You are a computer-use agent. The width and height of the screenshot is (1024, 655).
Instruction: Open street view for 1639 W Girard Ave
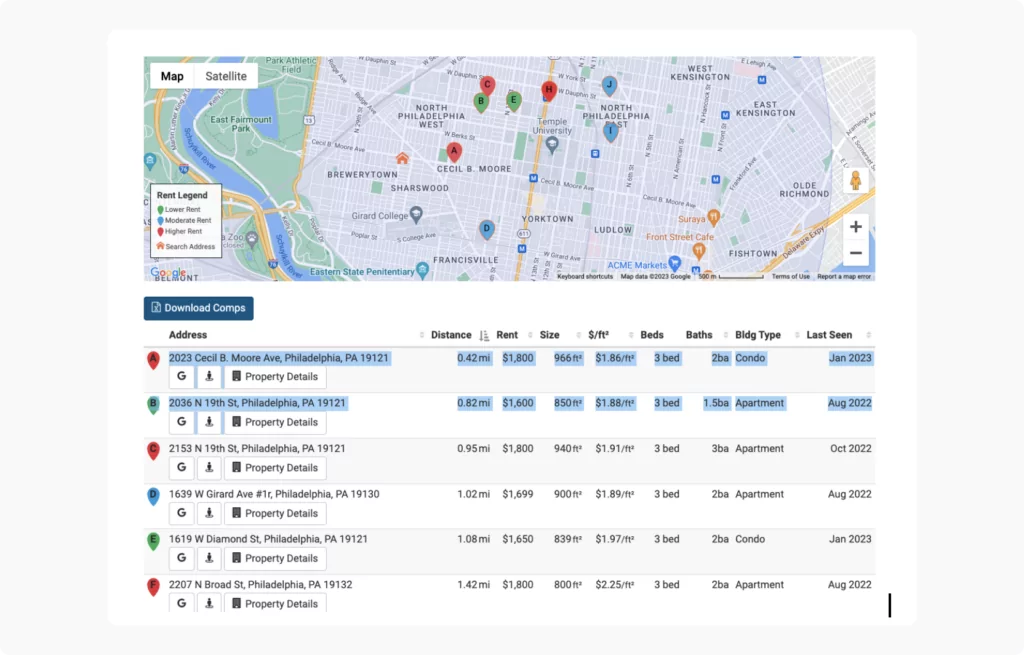(x=209, y=513)
